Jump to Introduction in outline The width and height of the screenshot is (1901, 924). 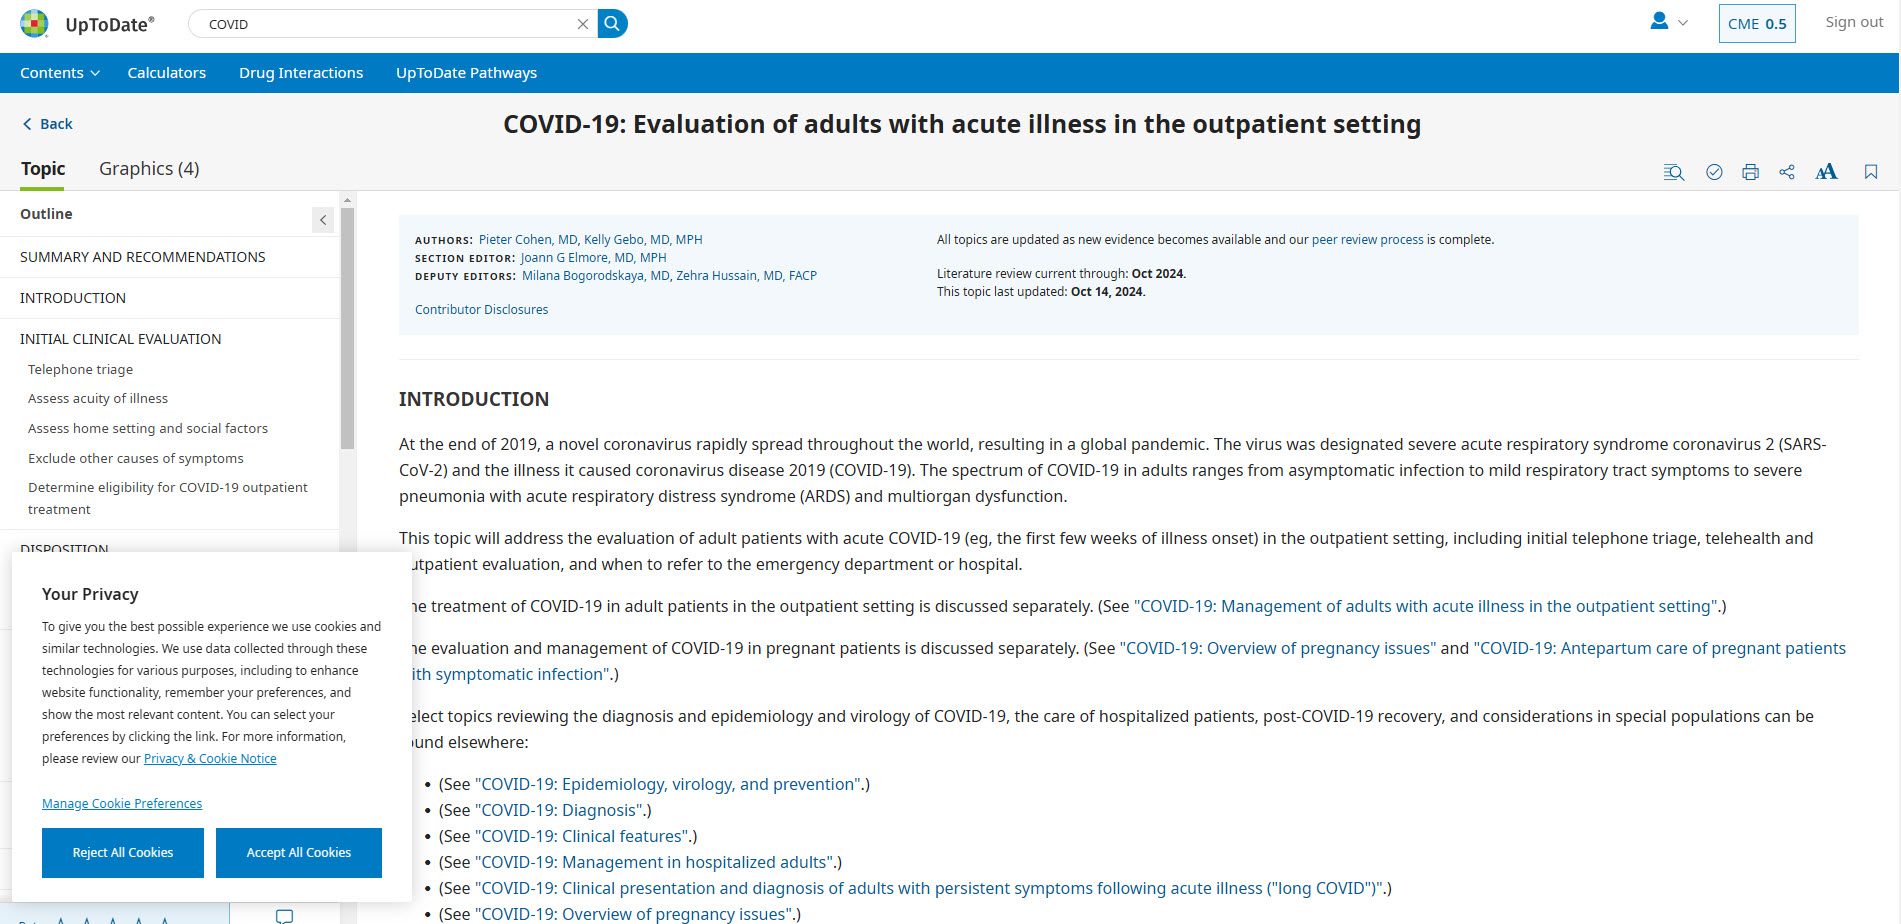point(73,298)
